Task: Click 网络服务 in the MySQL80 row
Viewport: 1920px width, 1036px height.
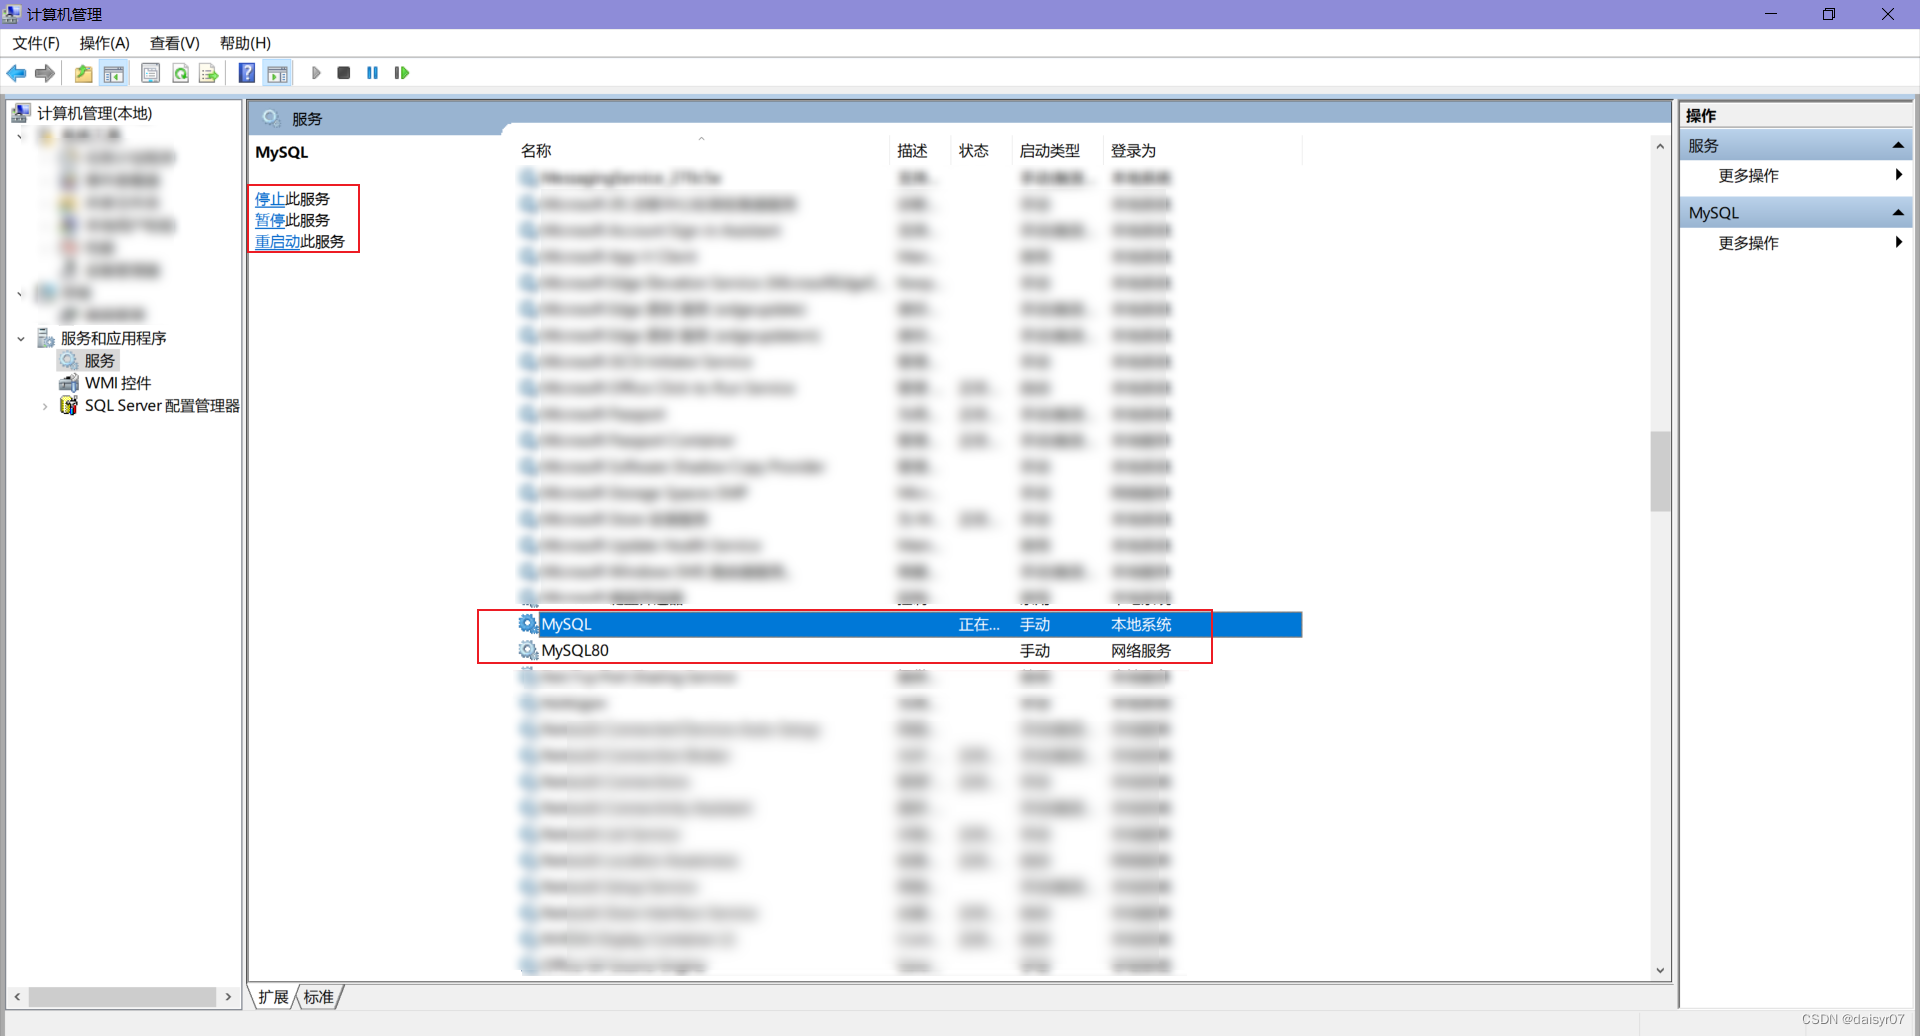Action: click(1141, 650)
